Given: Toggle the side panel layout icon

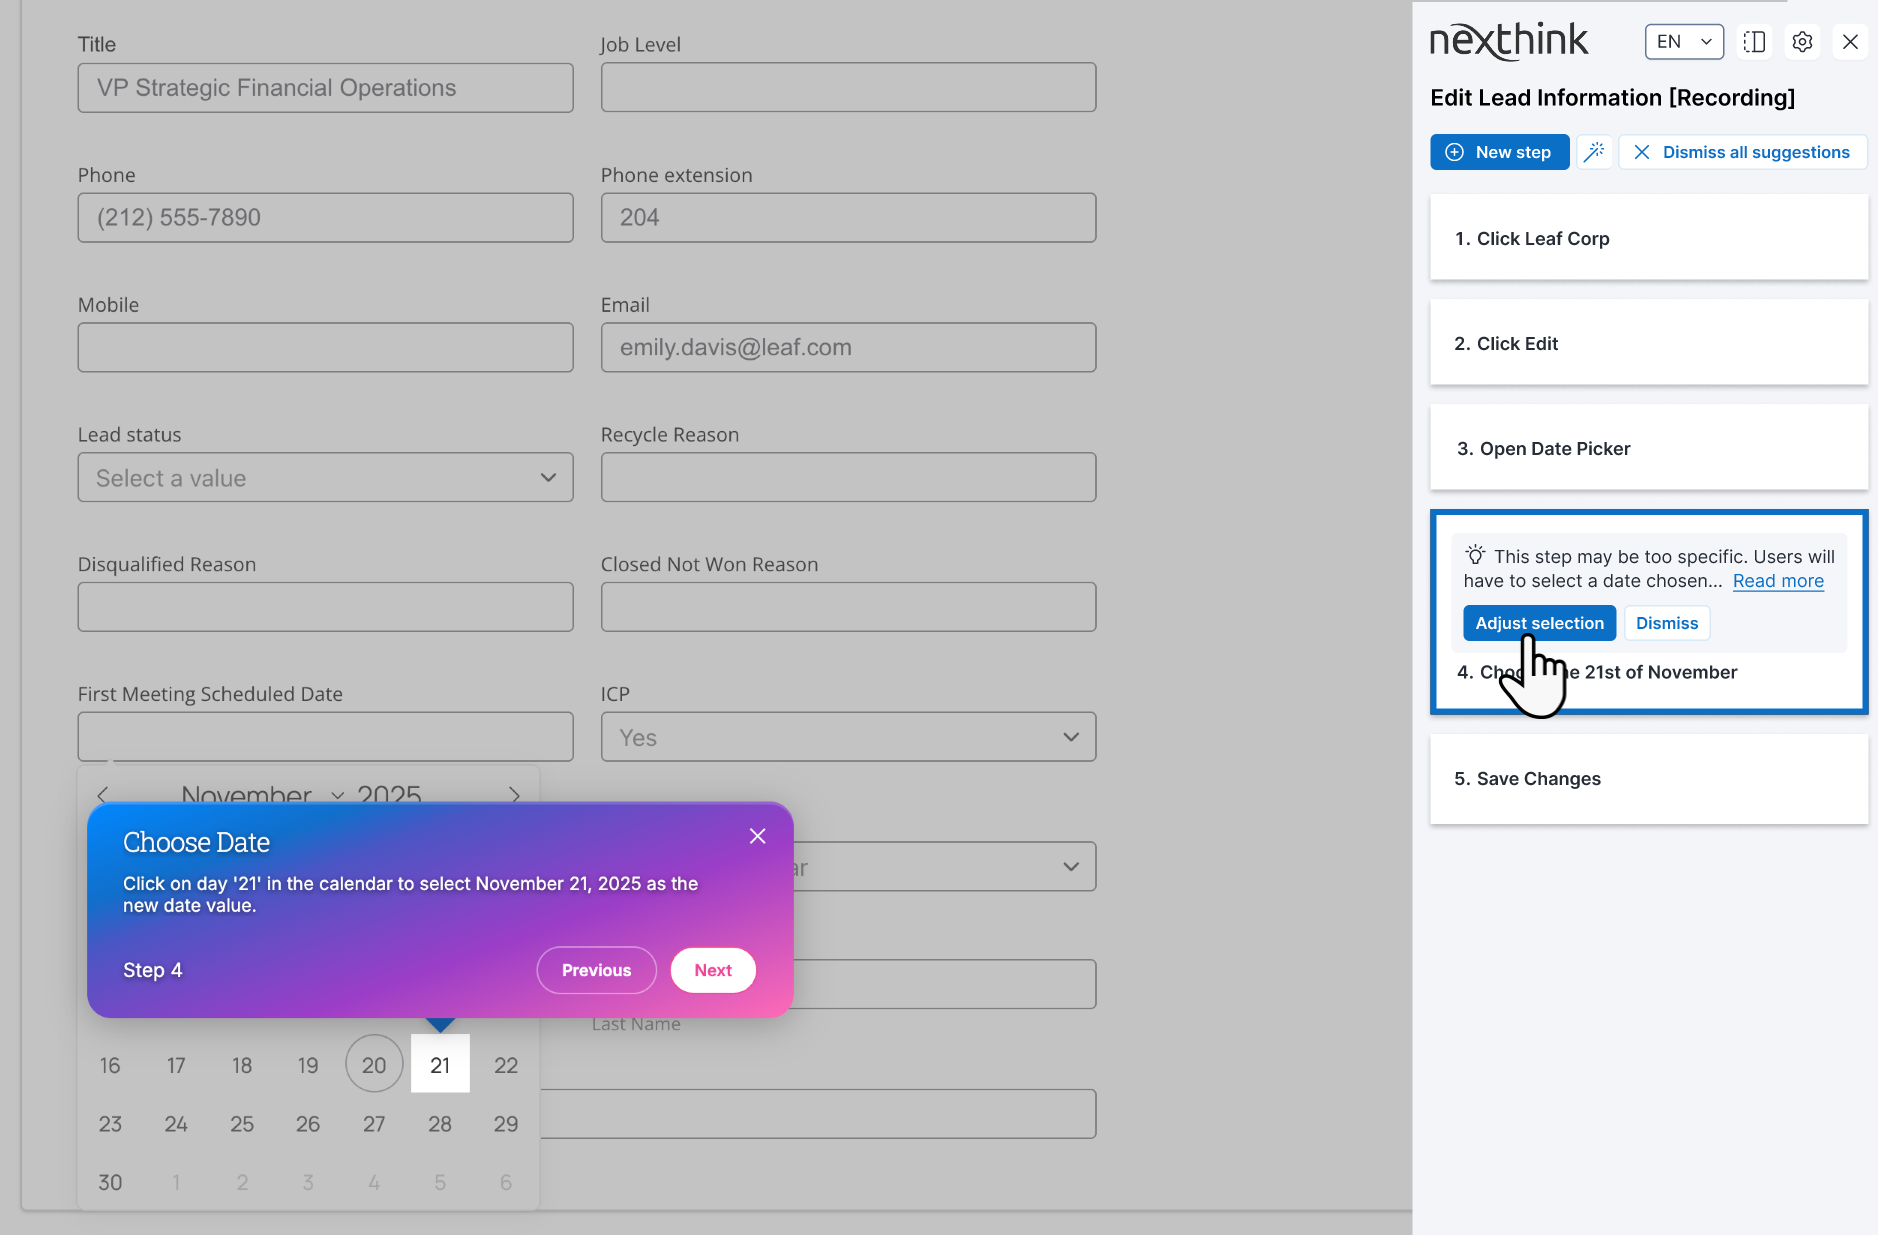Looking at the screenshot, I should coord(1754,42).
